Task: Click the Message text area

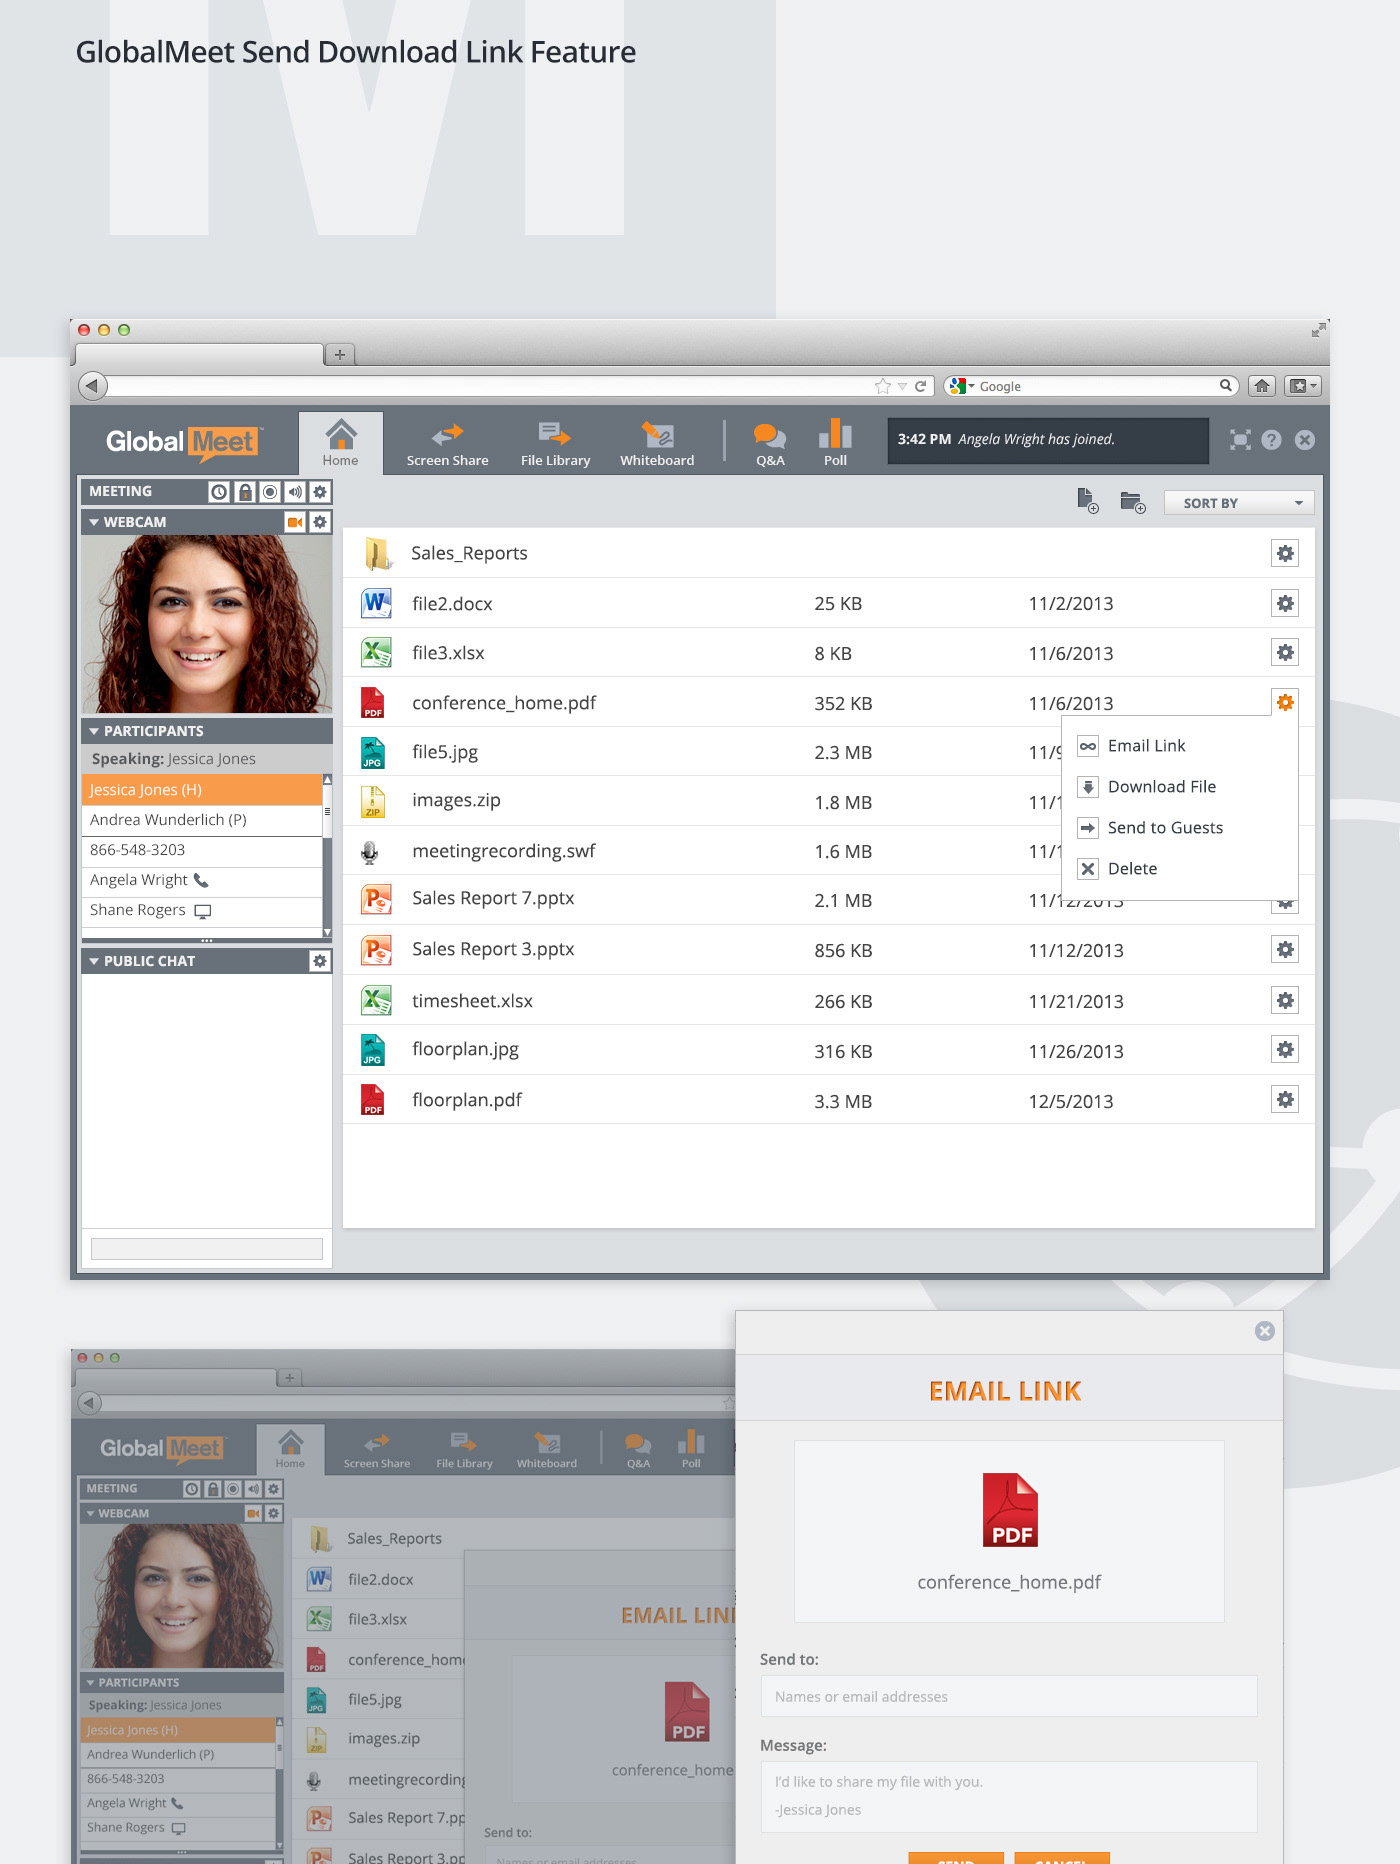Action: coord(1009,1796)
